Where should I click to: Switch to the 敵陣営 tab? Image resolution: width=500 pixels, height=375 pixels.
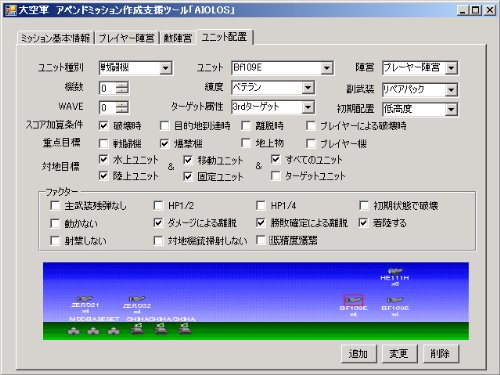click(x=178, y=38)
